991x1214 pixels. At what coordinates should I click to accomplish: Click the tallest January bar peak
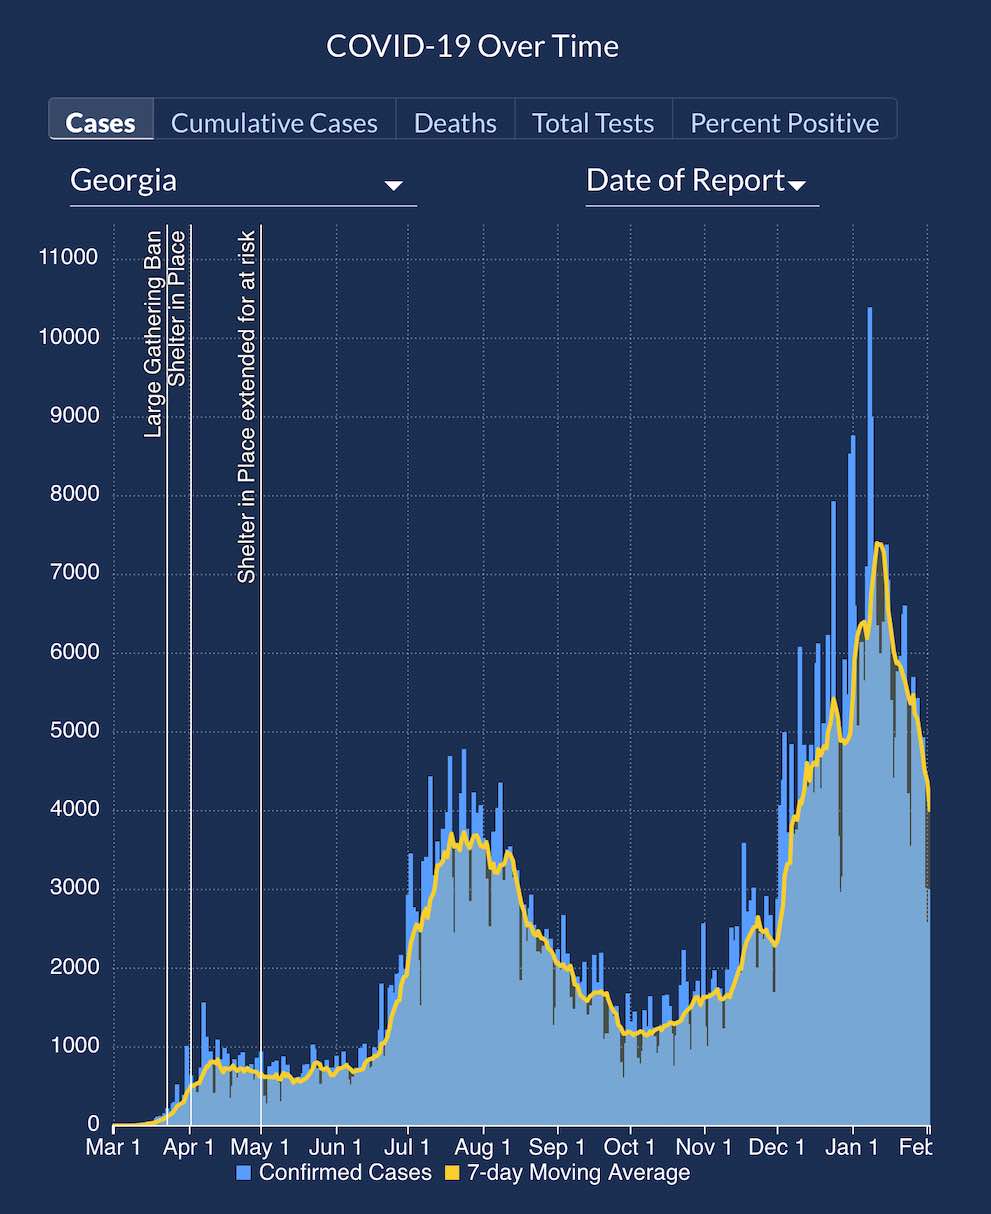(869, 312)
